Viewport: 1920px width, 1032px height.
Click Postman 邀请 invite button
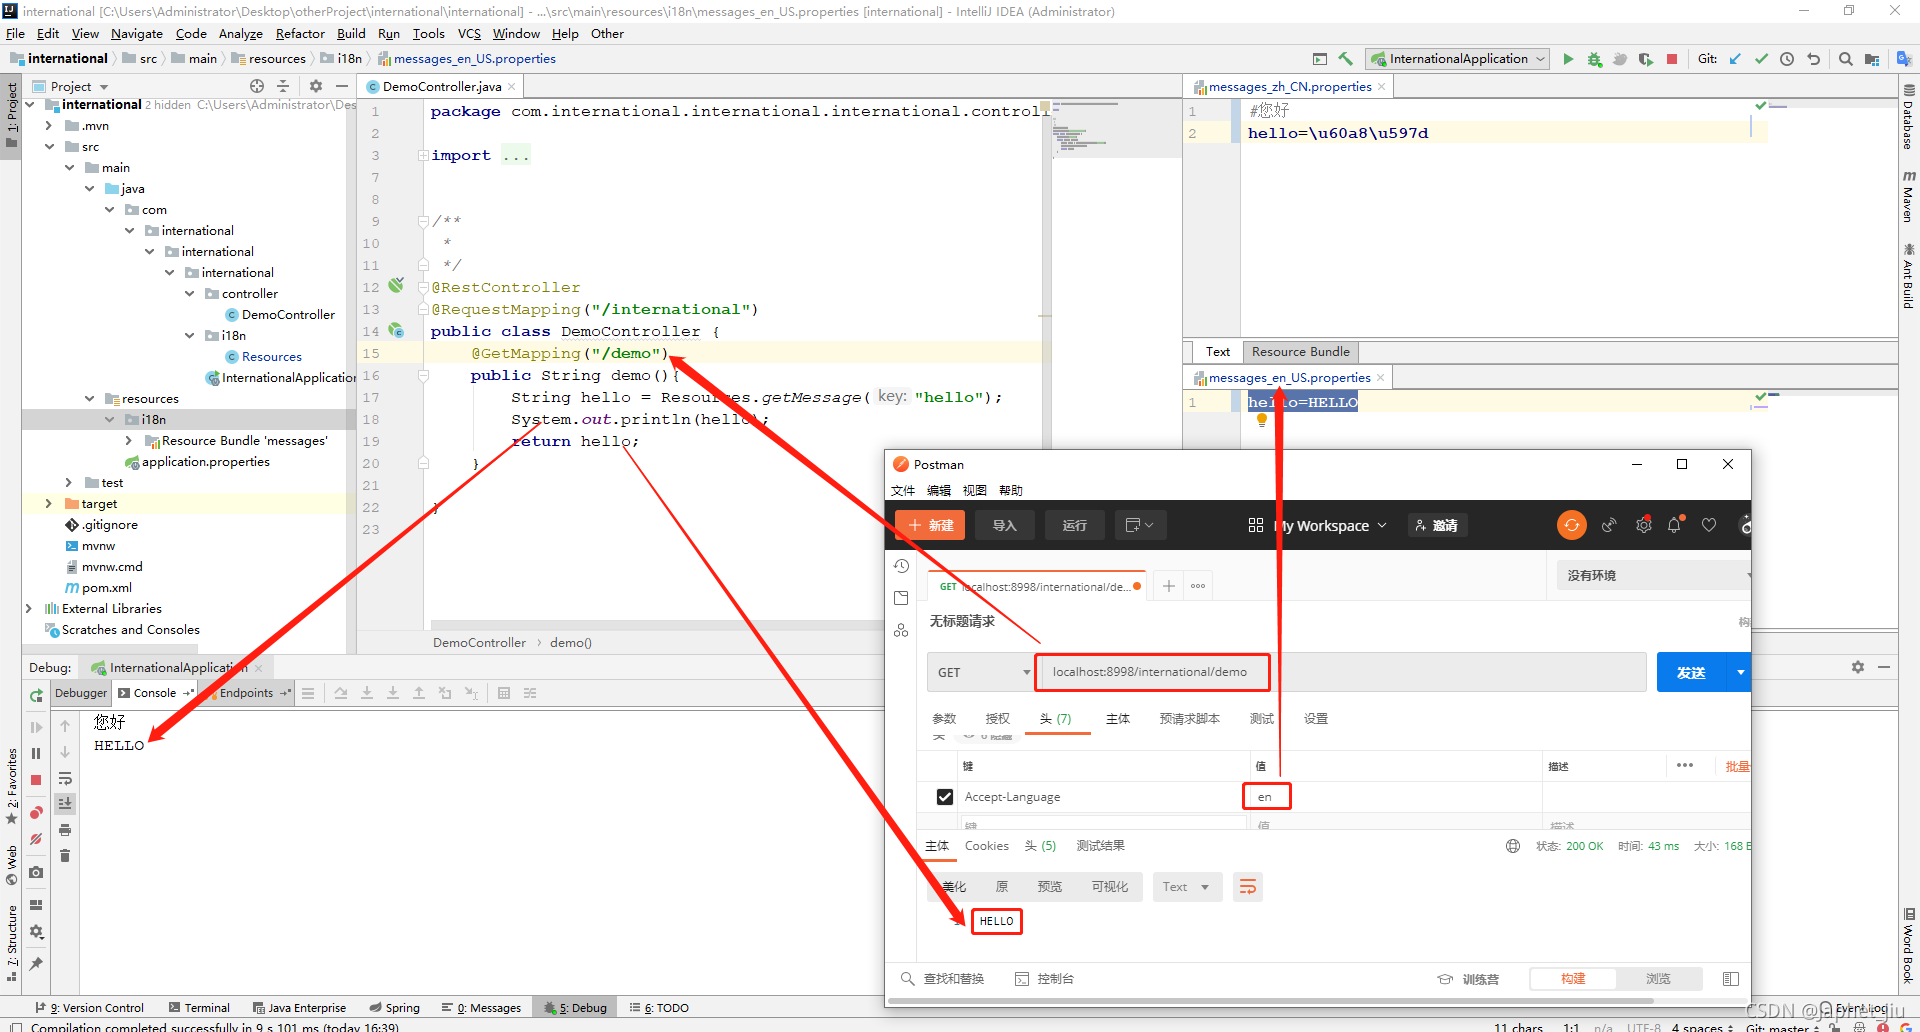coord(1437,525)
